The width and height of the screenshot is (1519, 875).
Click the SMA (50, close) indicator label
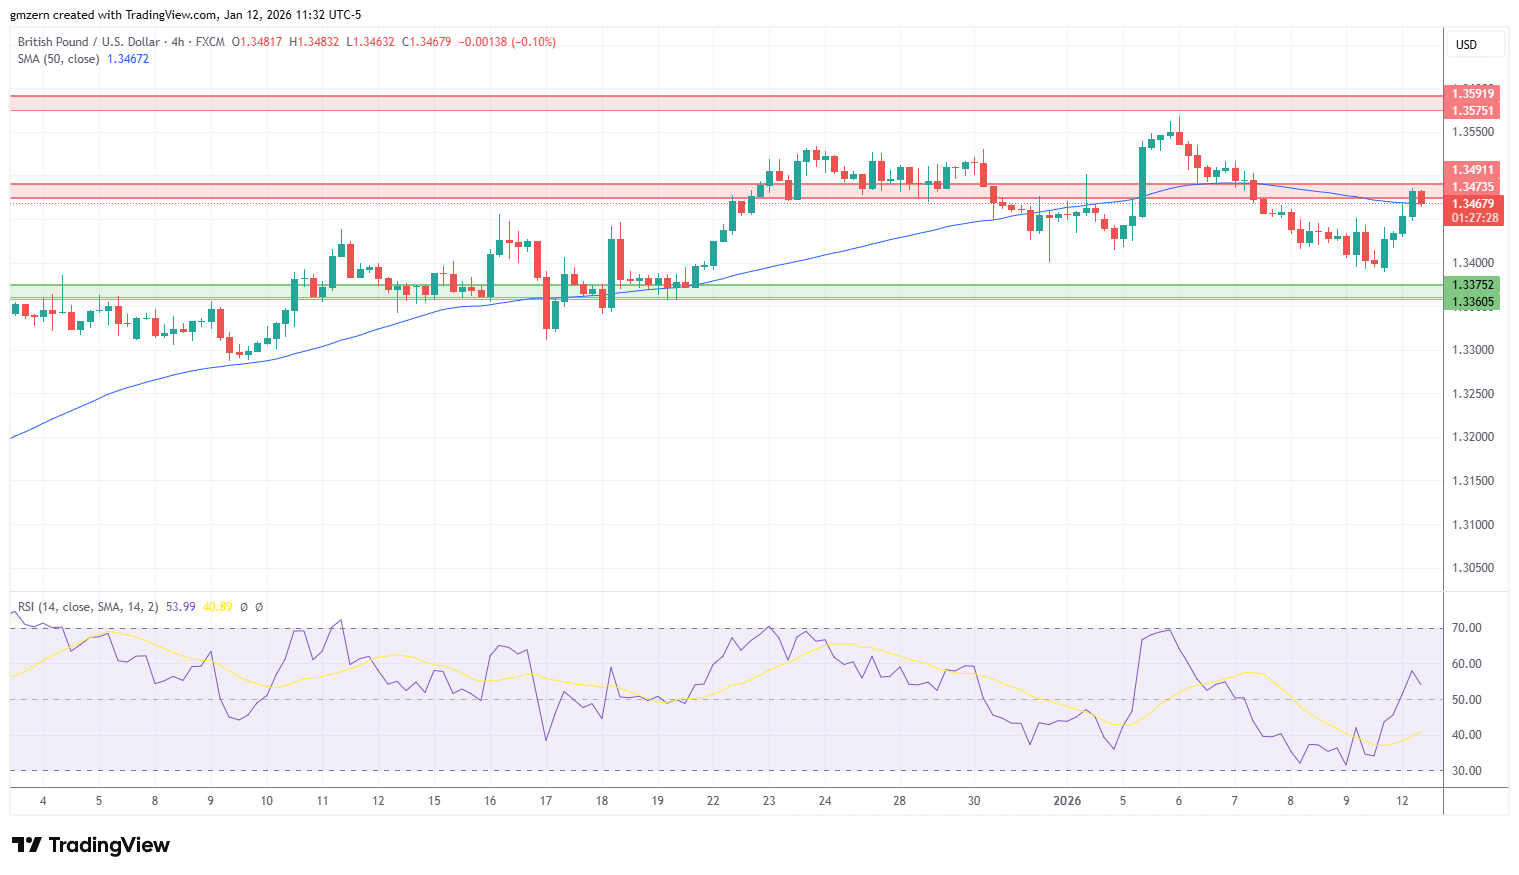tap(59, 59)
